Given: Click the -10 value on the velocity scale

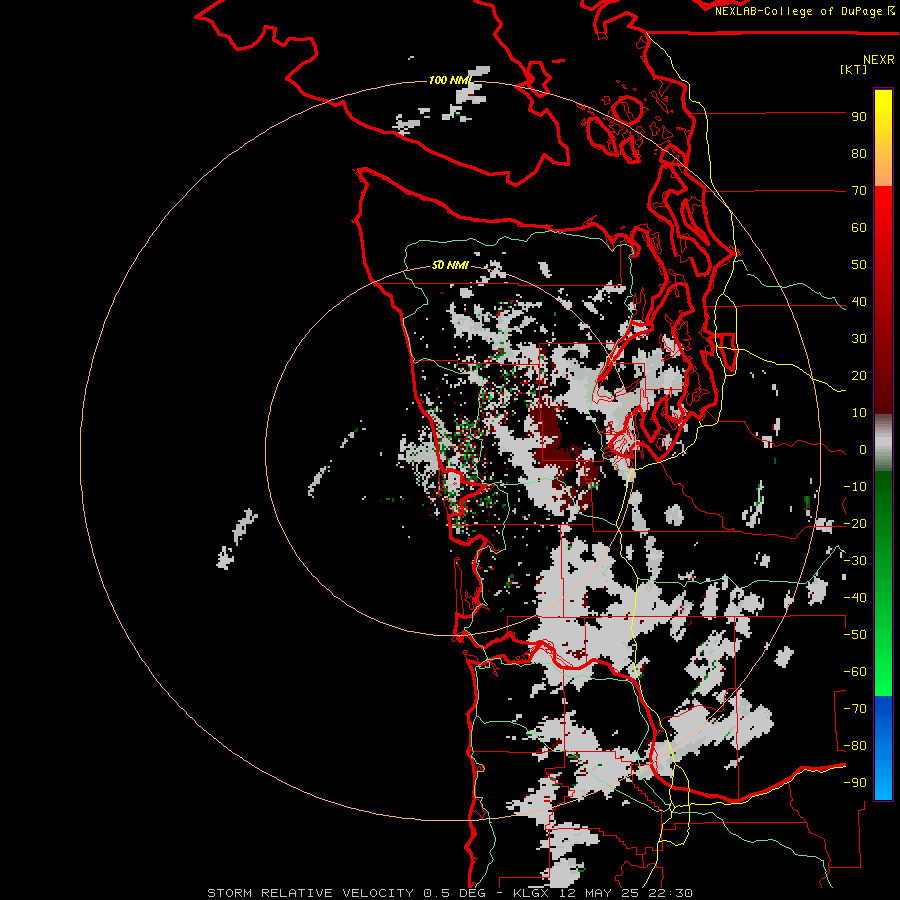Looking at the screenshot, I should click(x=855, y=487).
